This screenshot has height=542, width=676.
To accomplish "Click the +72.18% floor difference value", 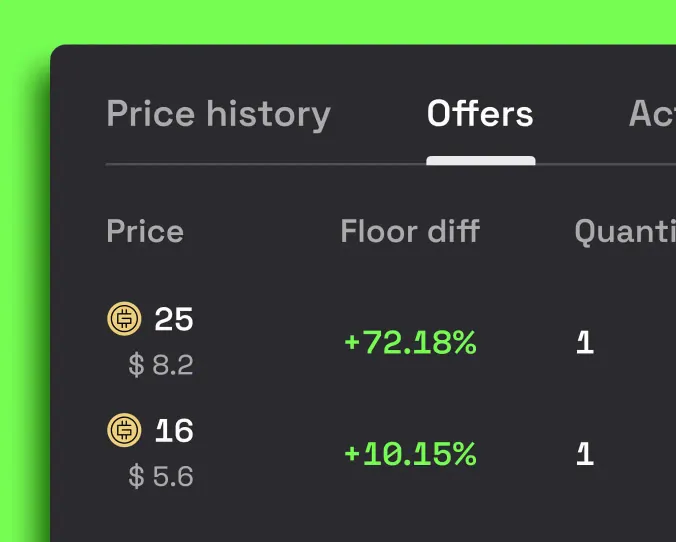I will (x=410, y=343).
